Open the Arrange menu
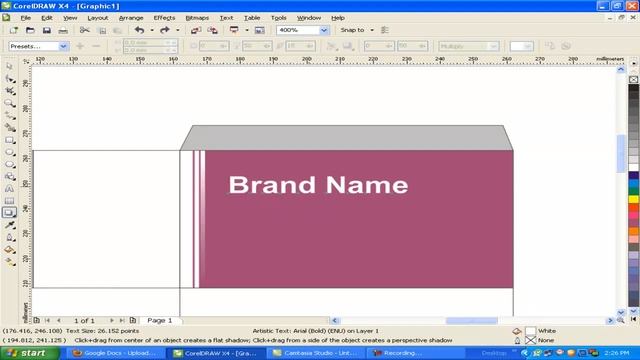Viewport: 640px width, 360px height. (131, 18)
